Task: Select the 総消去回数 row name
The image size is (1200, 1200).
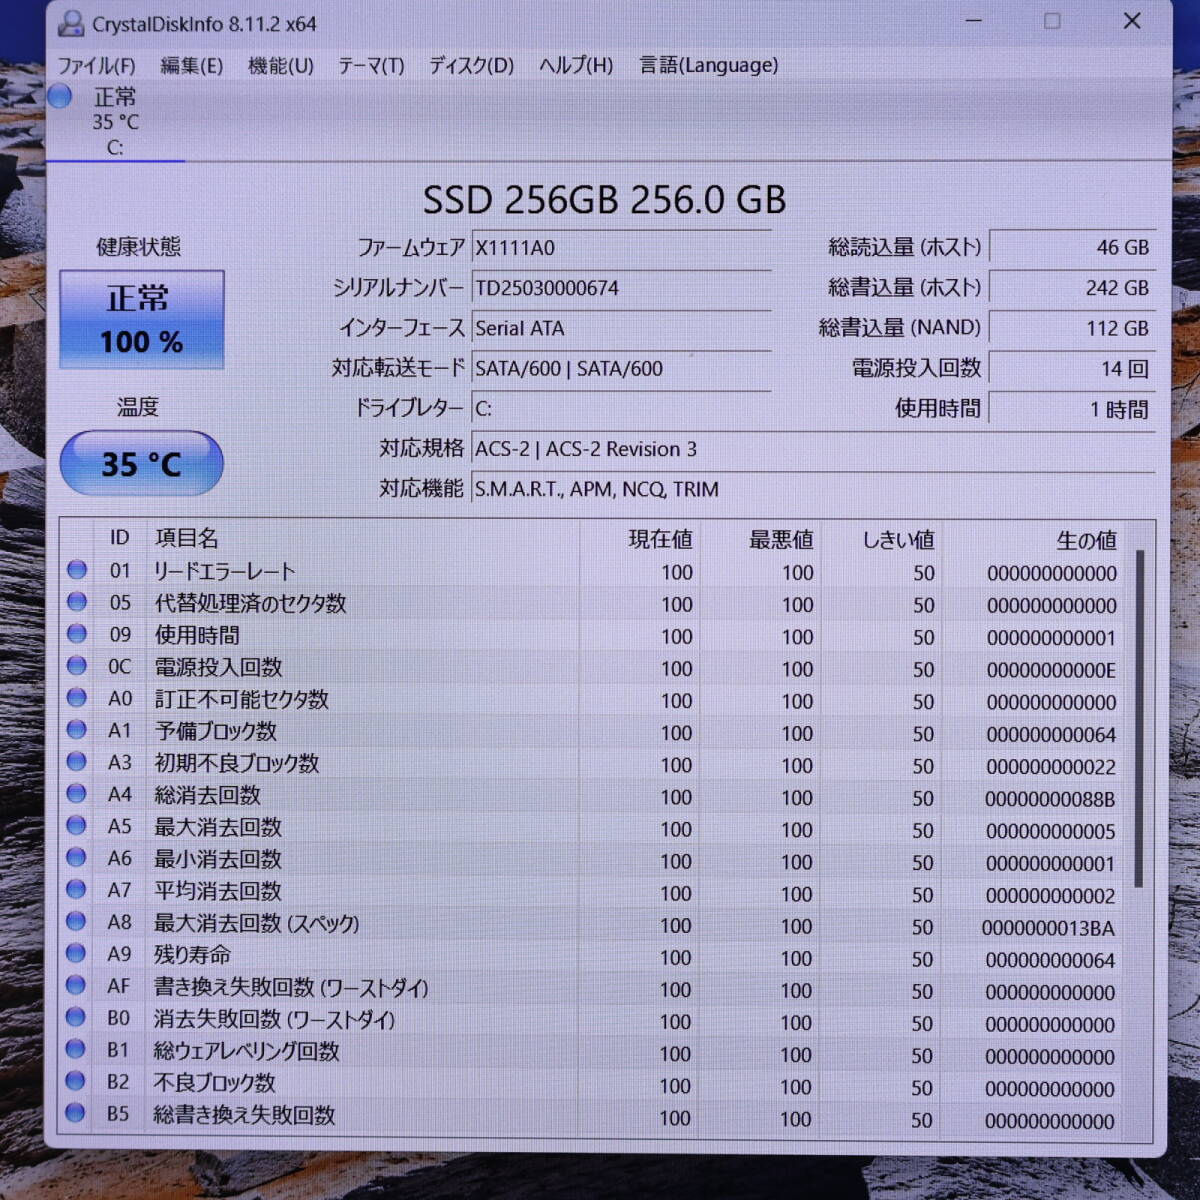Action: (x=207, y=795)
